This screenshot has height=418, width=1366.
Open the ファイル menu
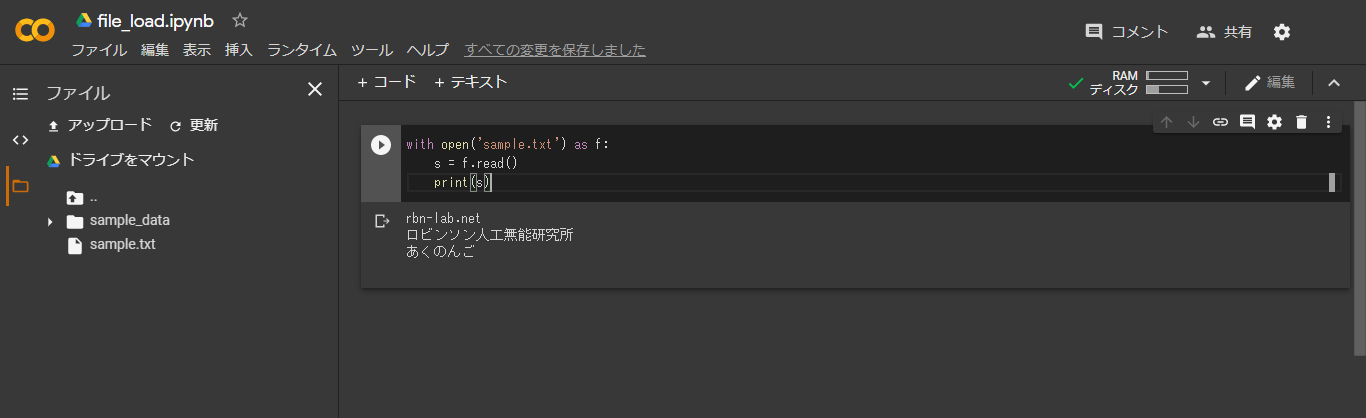(x=98, y=50)
